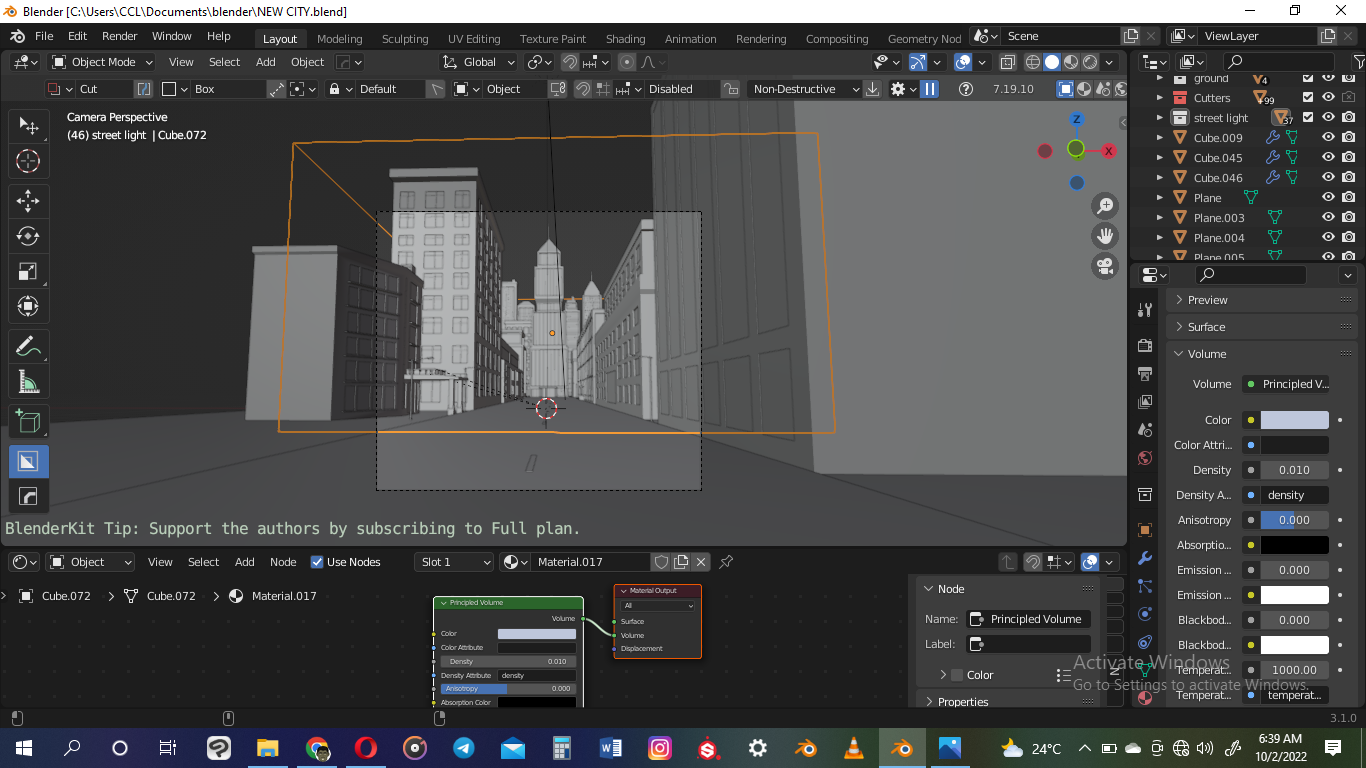Toggle the Use Nodes checkbox
The height and width of the screenshot is (768, 1366).
pos(317,562)
